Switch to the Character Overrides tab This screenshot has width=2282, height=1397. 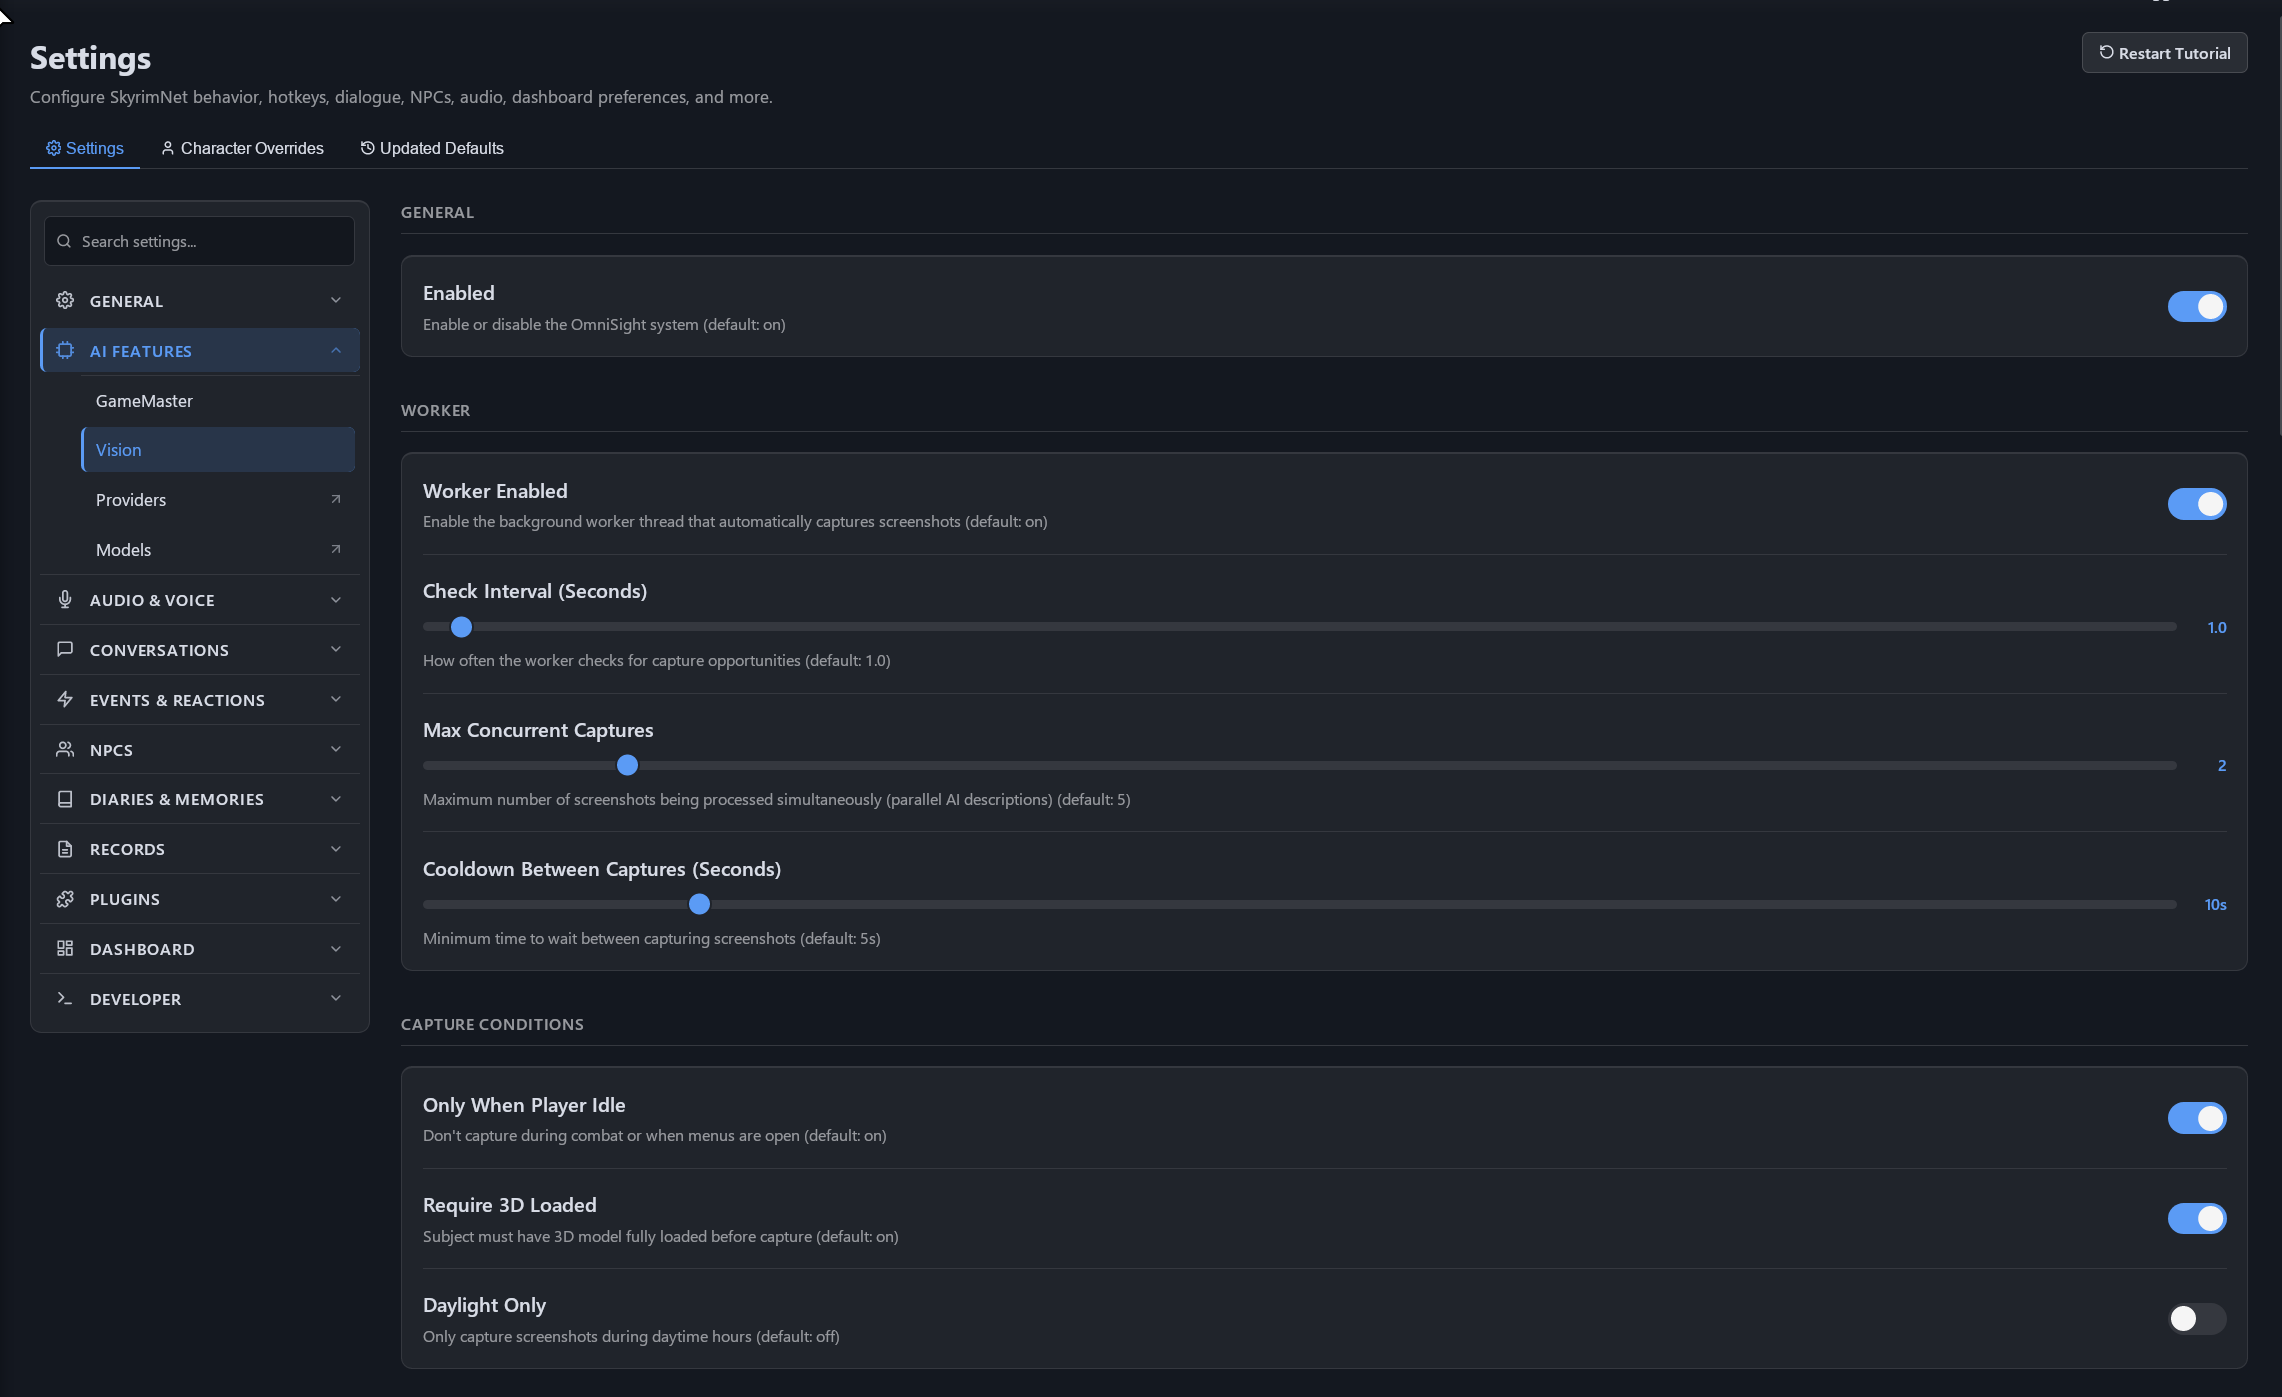(242, 148)
